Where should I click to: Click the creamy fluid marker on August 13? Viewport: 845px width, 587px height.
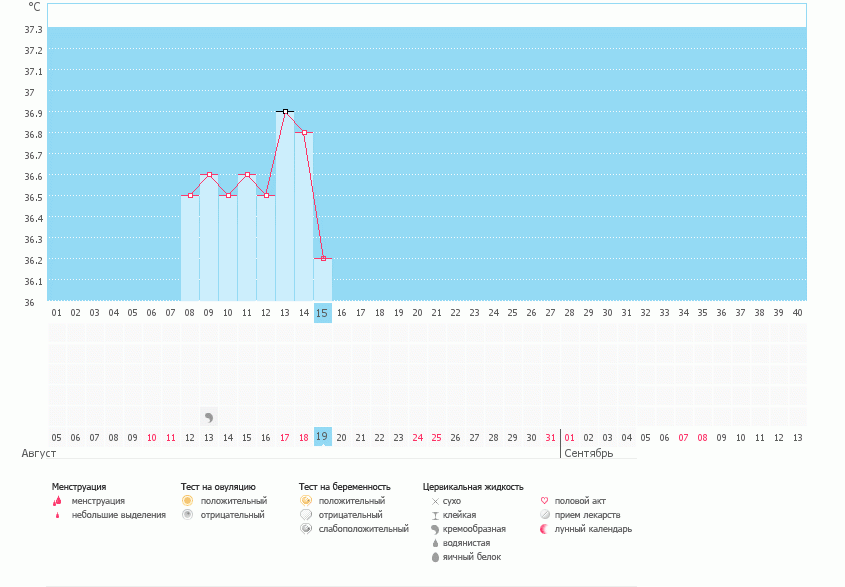[x=209, y=417]
